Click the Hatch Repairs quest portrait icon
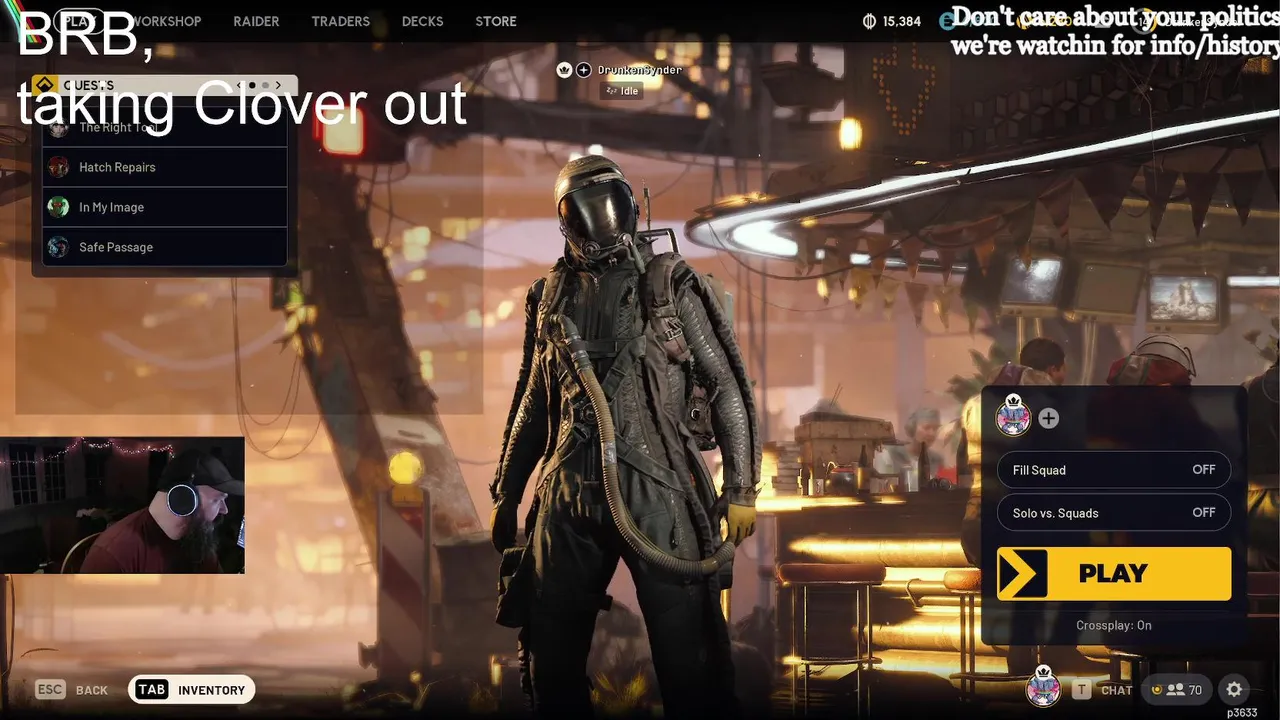1280x720 pixels. [x=59, y=167]
